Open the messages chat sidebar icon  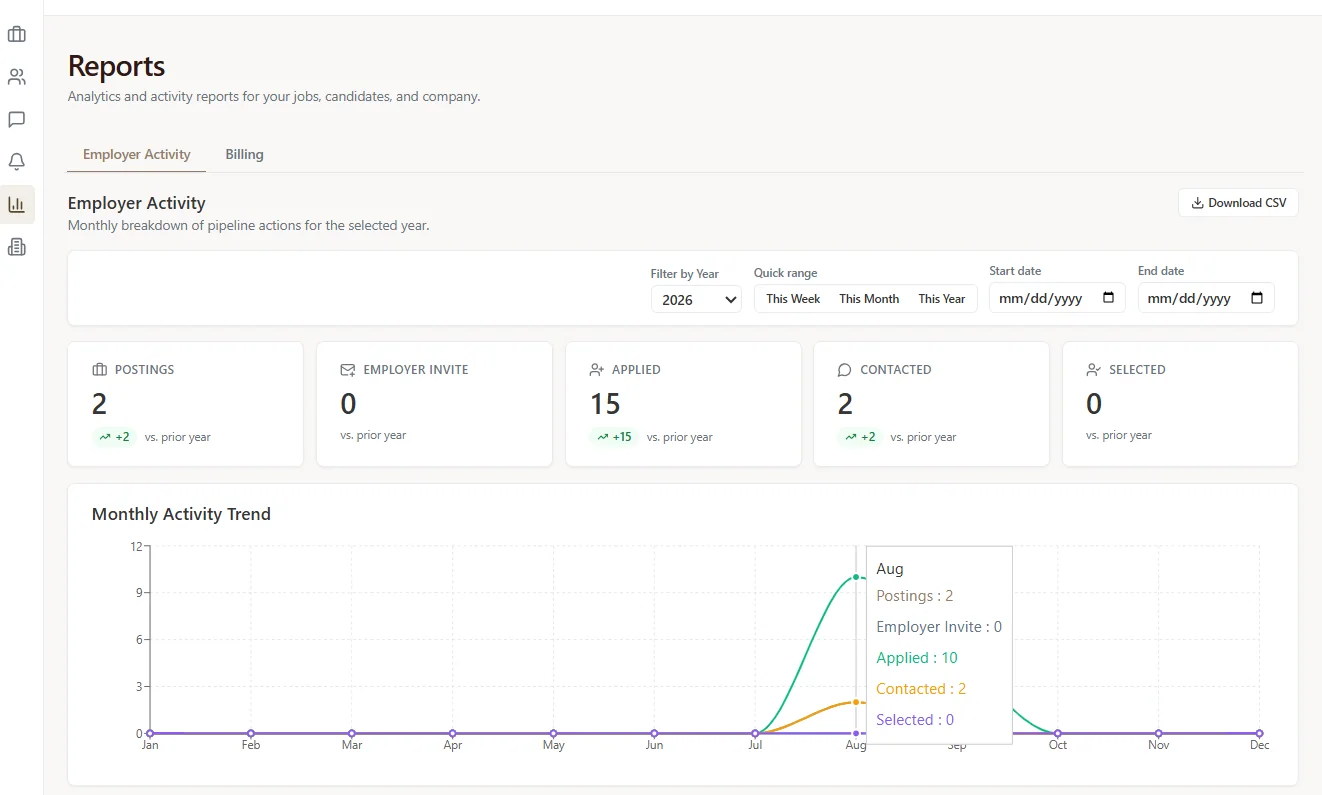(x=17, y=120)
